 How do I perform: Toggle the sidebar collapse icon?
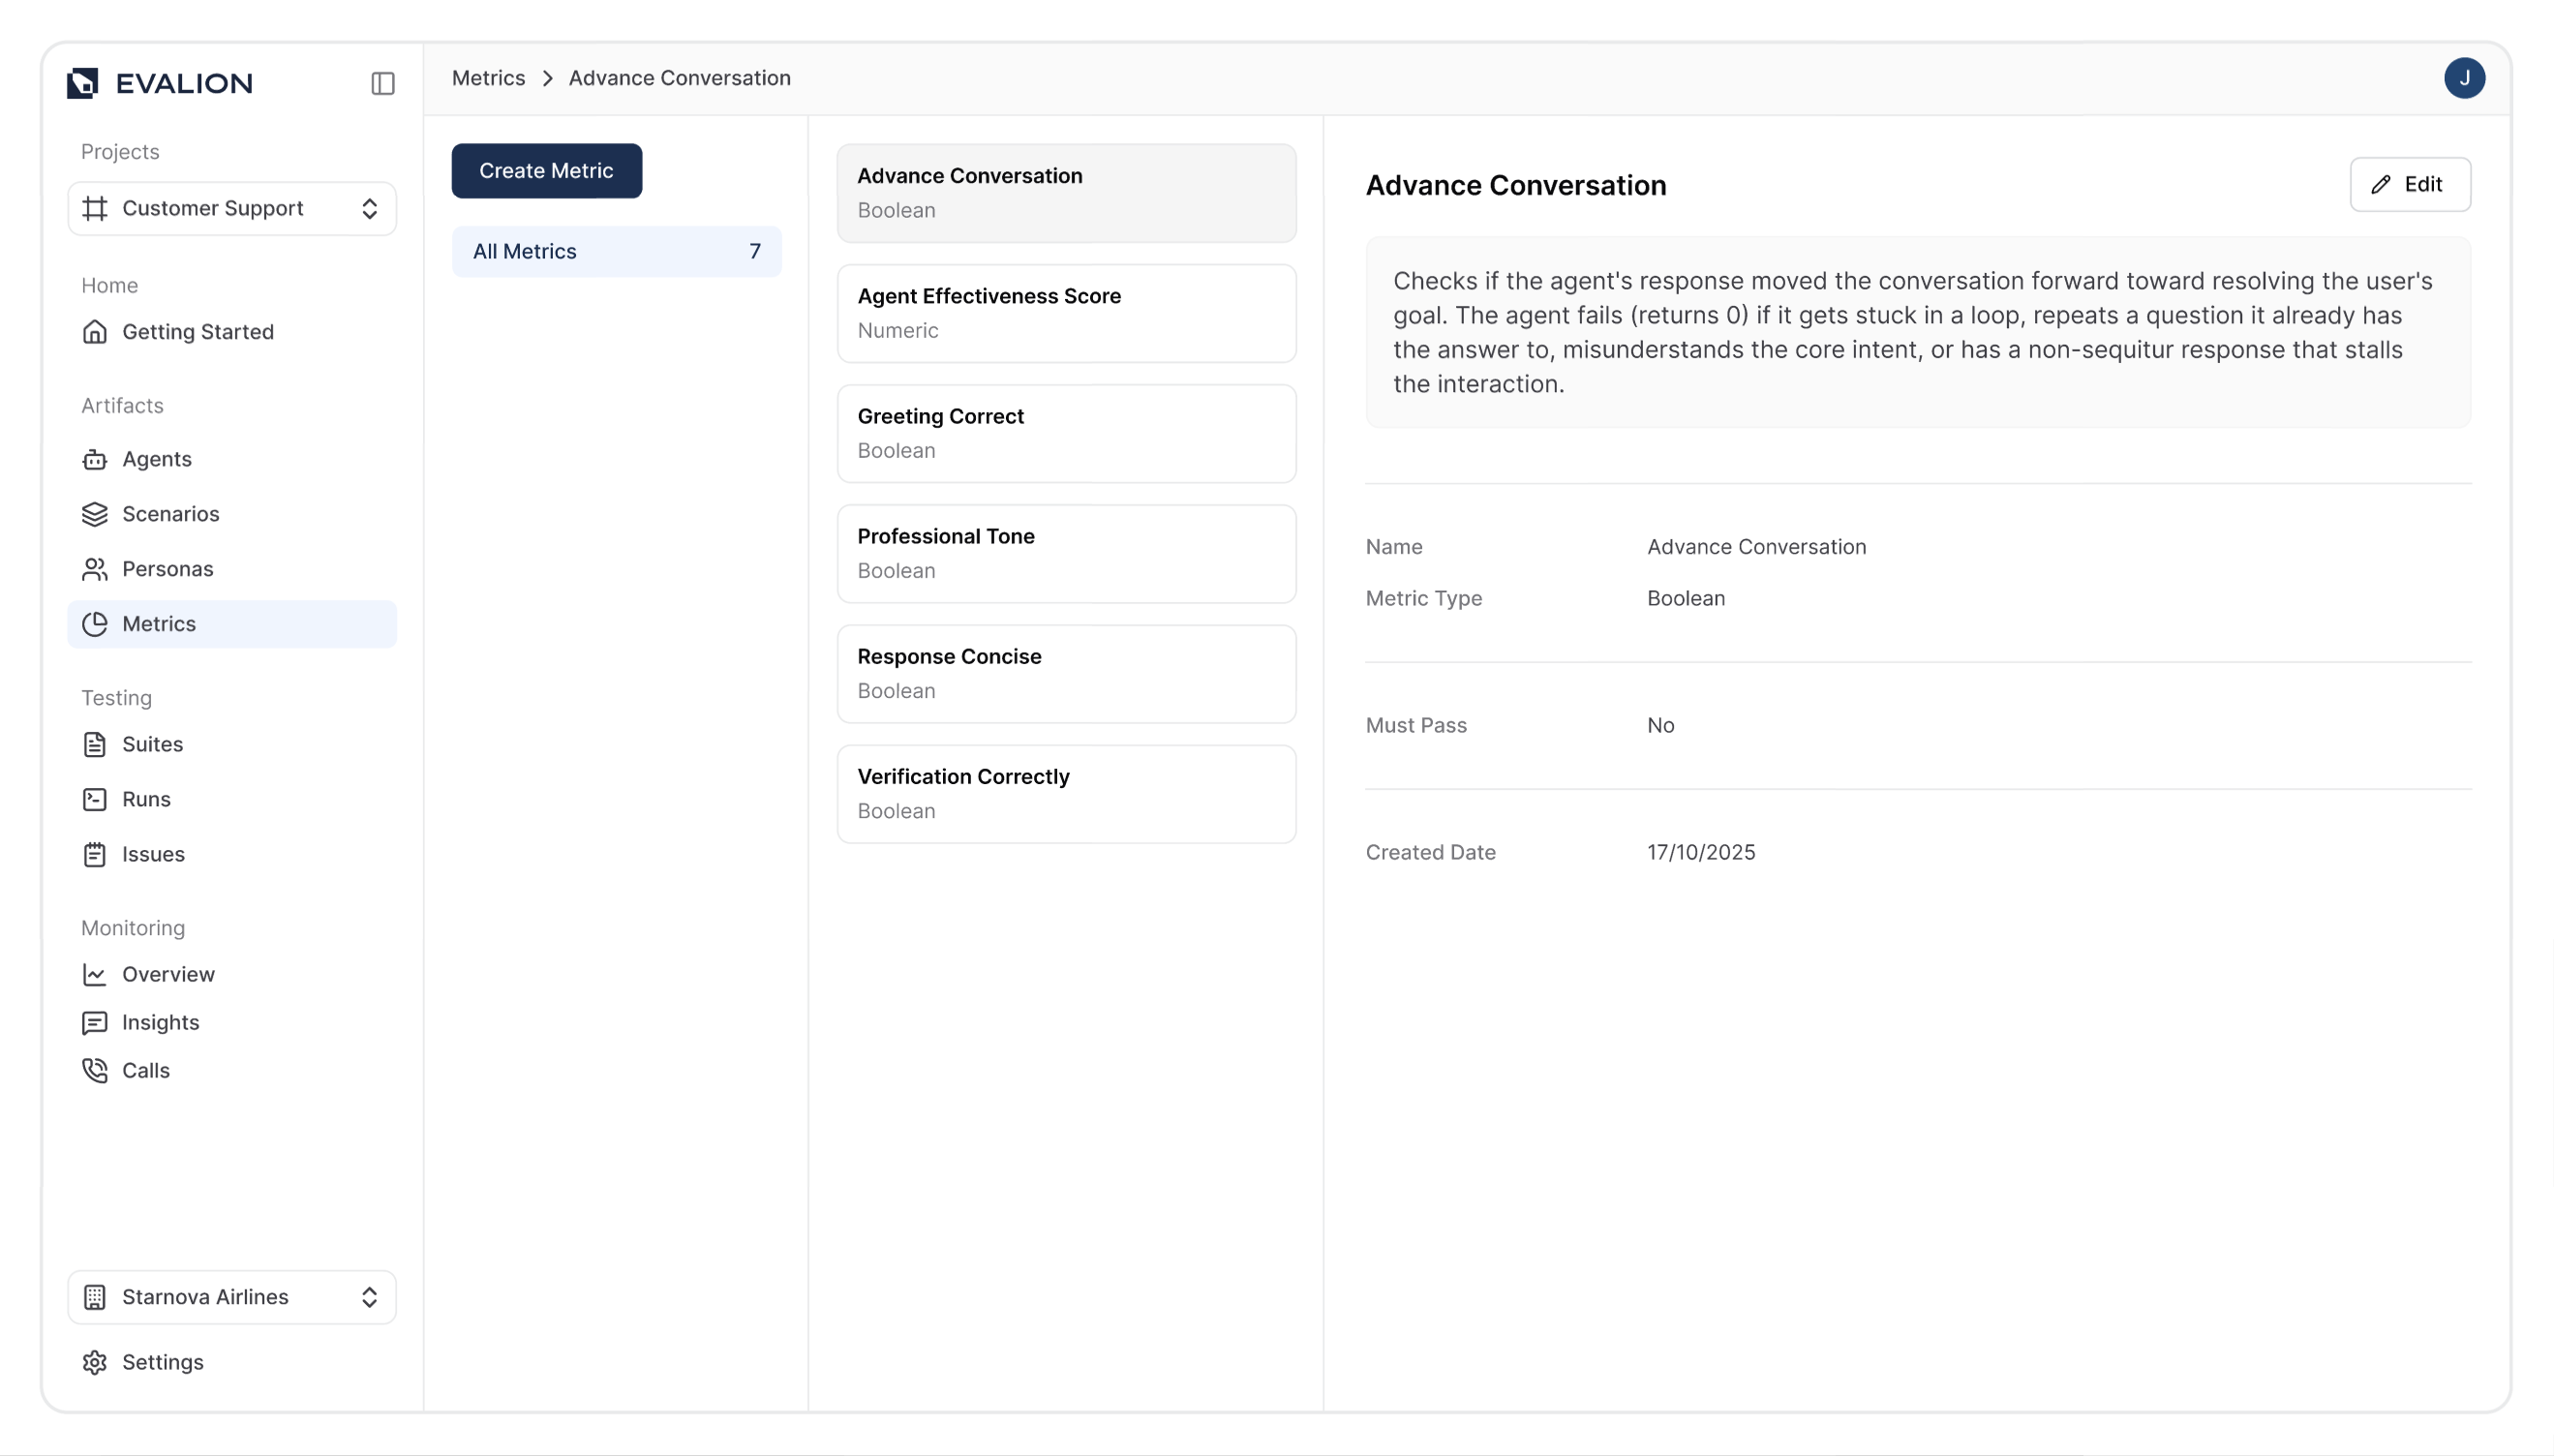382,83
